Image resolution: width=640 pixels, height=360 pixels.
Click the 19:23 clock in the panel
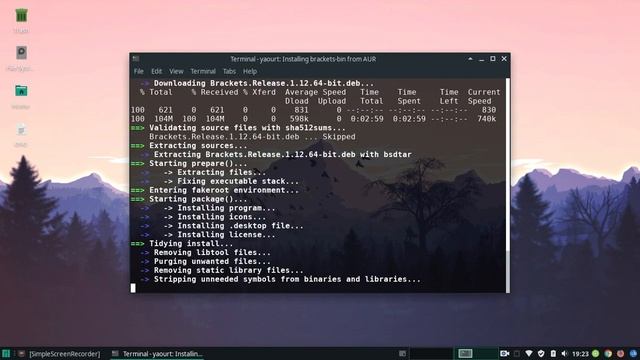580,354
